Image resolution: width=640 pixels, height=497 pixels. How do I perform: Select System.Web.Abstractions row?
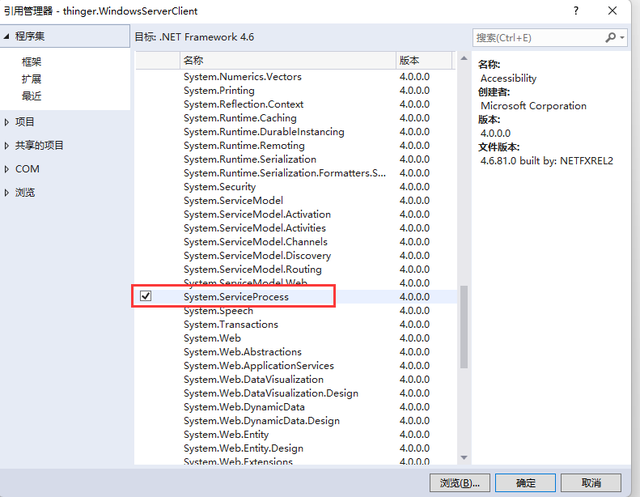(296, 352)
